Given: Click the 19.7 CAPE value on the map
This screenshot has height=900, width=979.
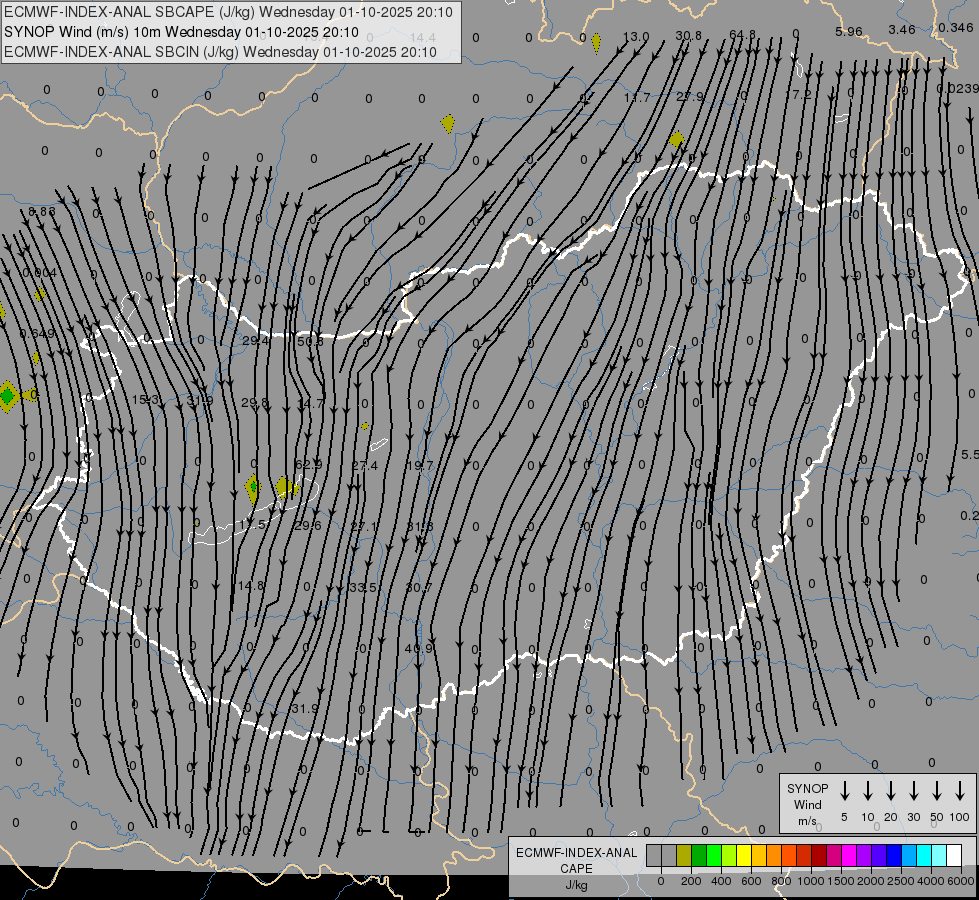Looking at the screenshot, I should 419,465.
